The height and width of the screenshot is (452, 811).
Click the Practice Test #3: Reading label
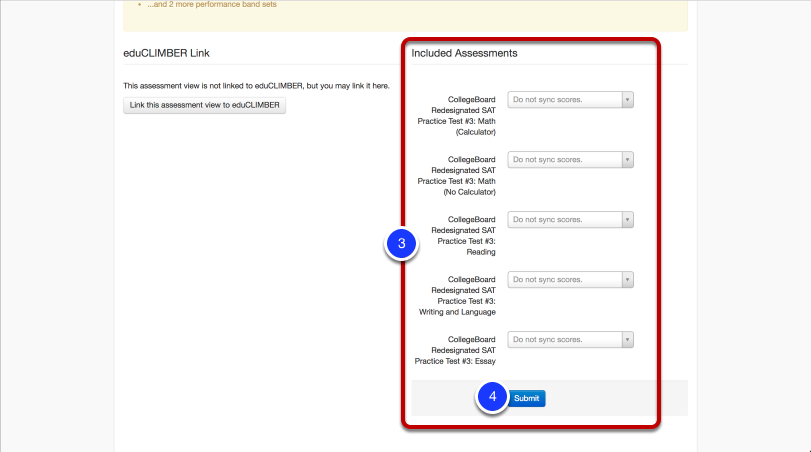click(x=463, y=236)
